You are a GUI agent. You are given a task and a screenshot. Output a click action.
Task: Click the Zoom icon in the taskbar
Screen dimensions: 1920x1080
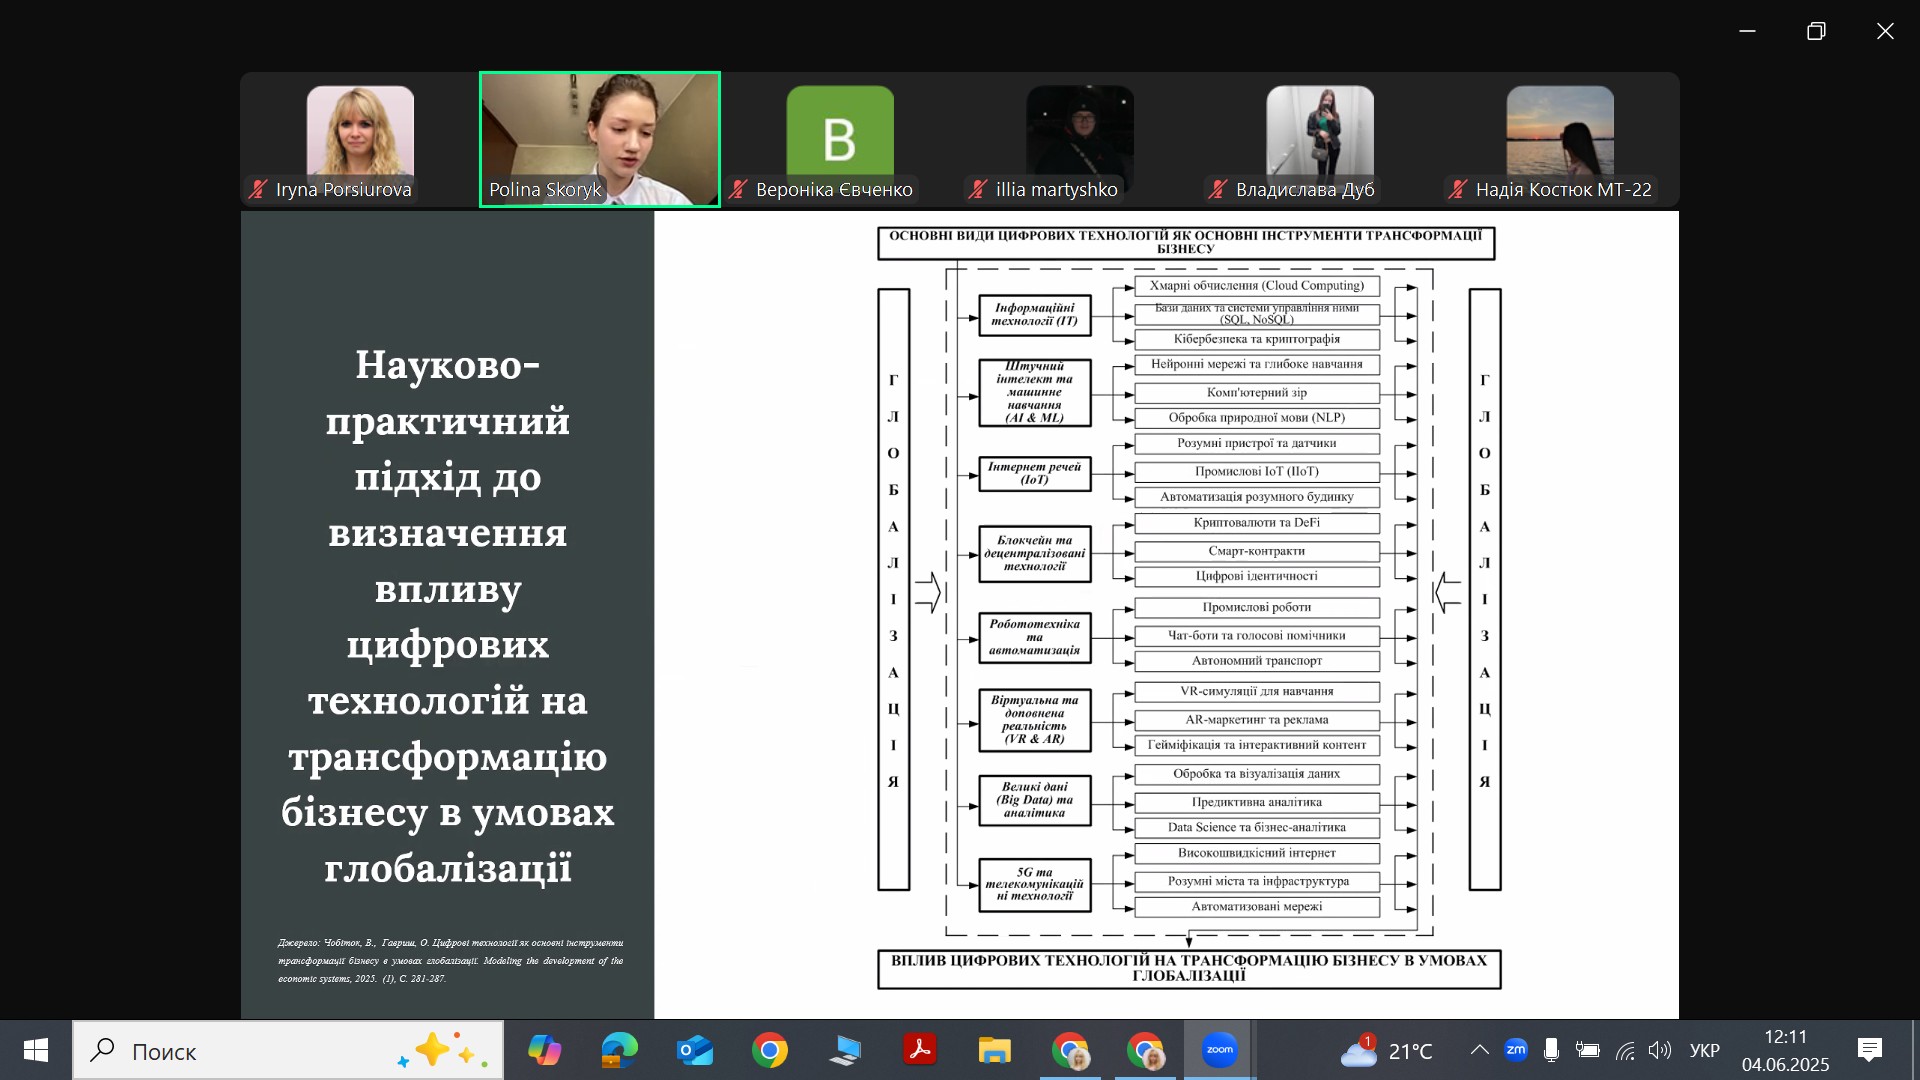[1219, 1050]
